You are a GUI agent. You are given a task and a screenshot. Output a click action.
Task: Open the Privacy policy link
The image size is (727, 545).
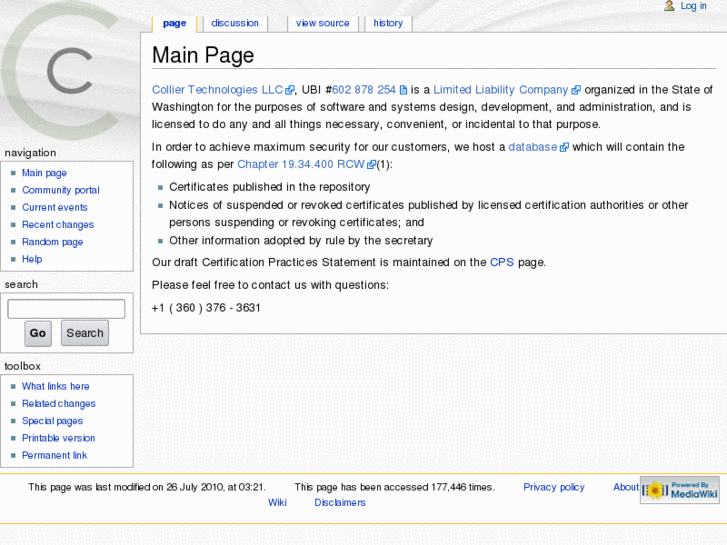pos(554,487)
